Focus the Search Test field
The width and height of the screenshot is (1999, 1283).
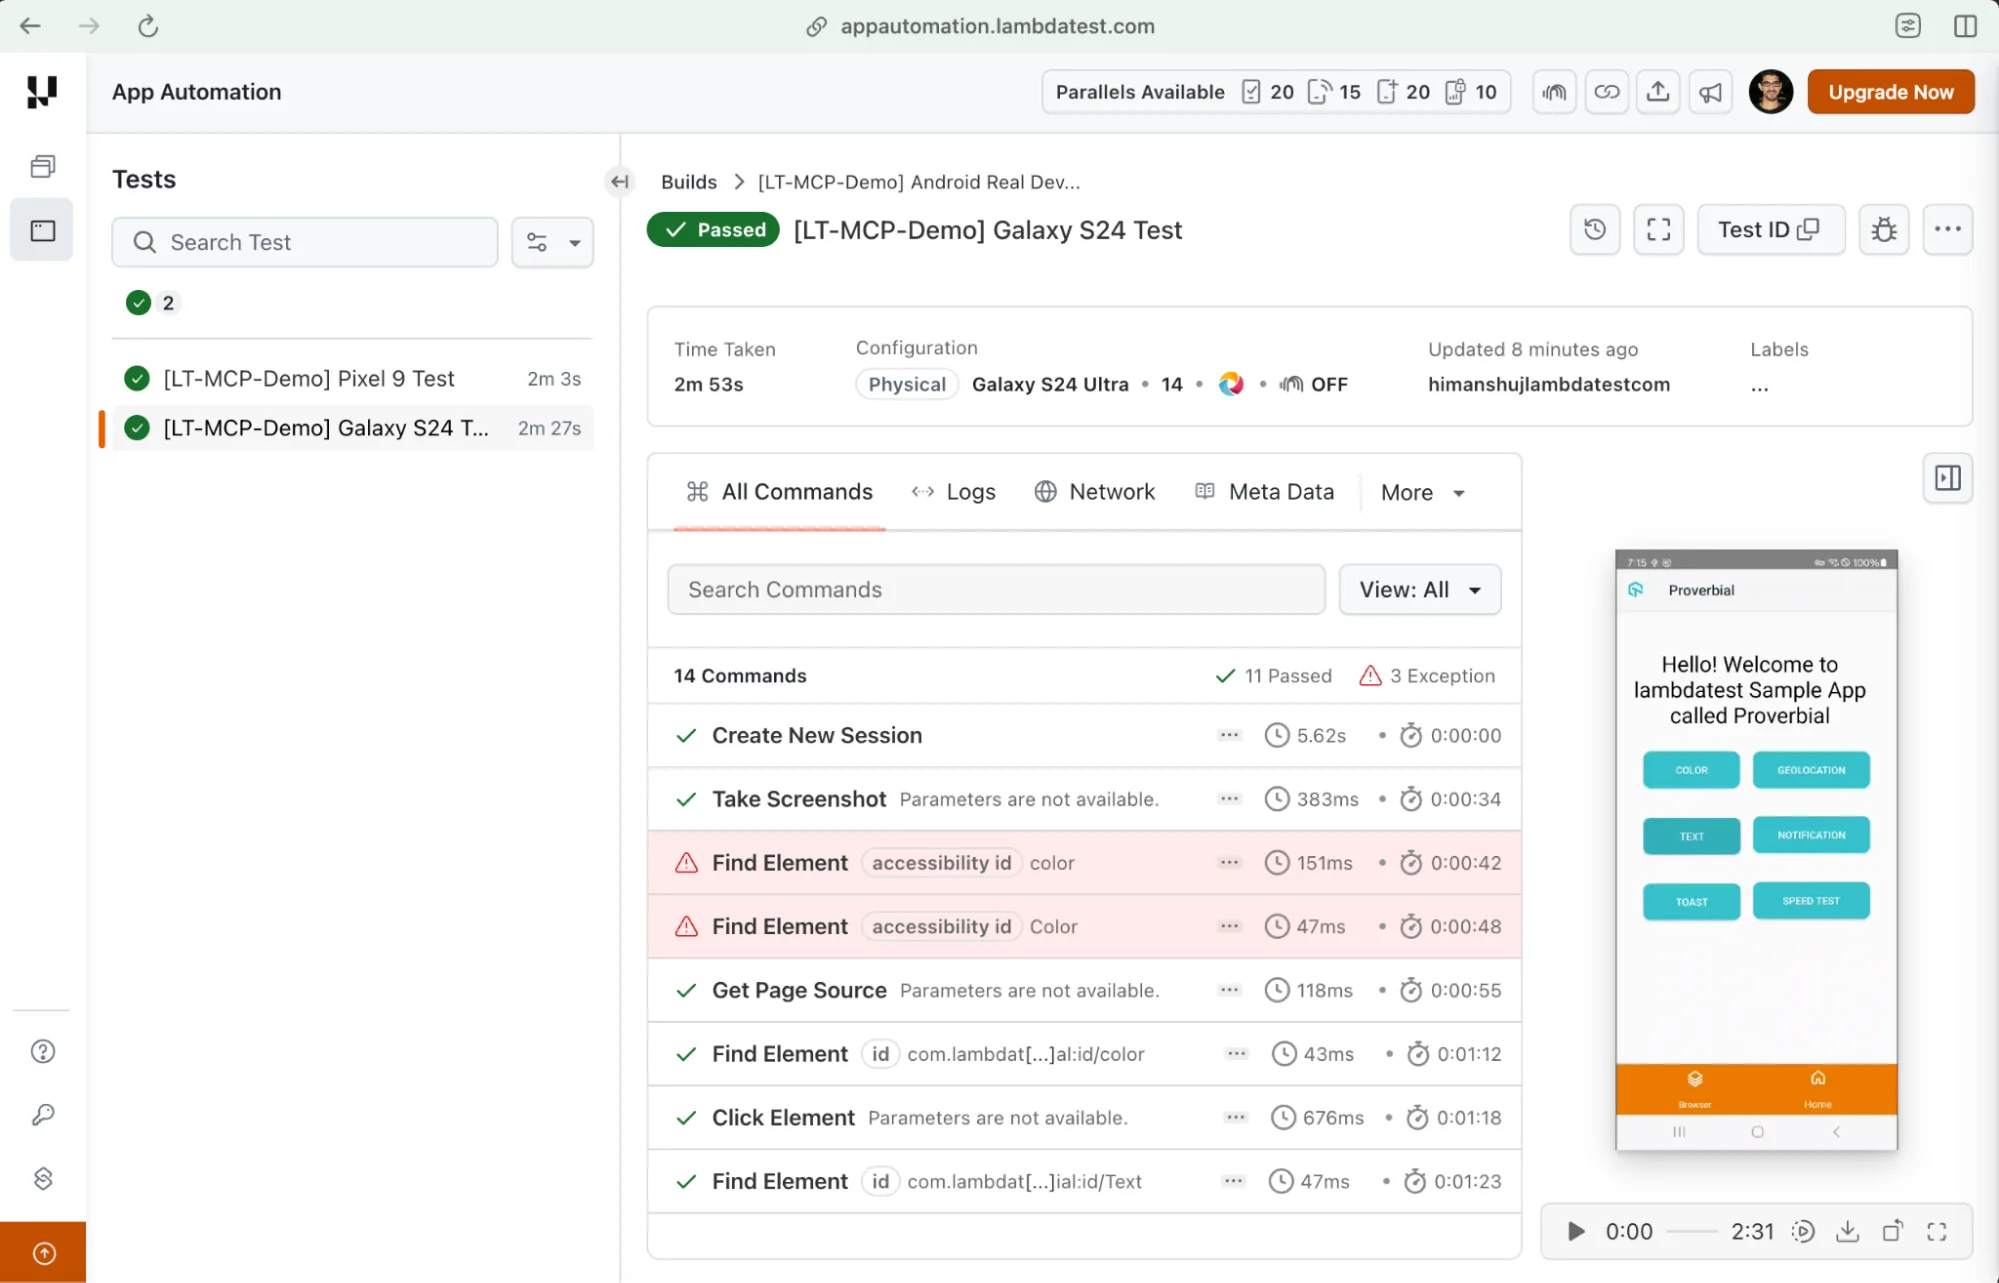point(305,242)
